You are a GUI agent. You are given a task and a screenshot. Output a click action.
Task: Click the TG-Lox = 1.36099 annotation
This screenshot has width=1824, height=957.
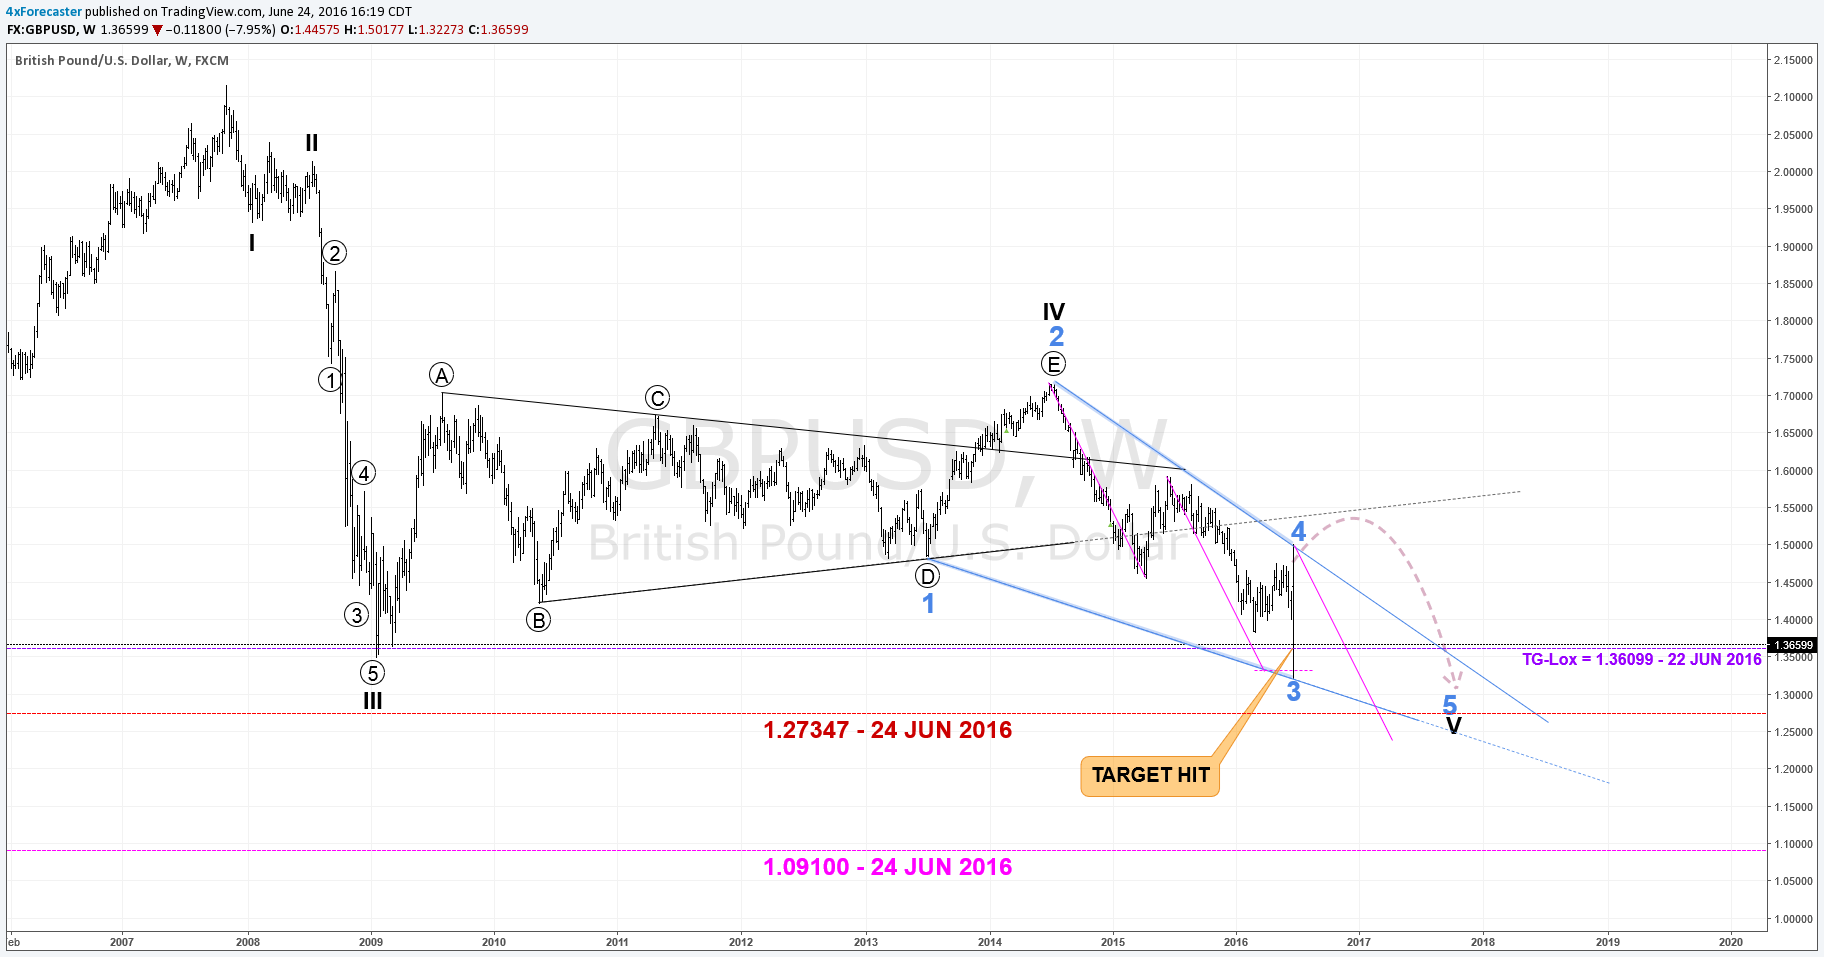(1641, 659)
